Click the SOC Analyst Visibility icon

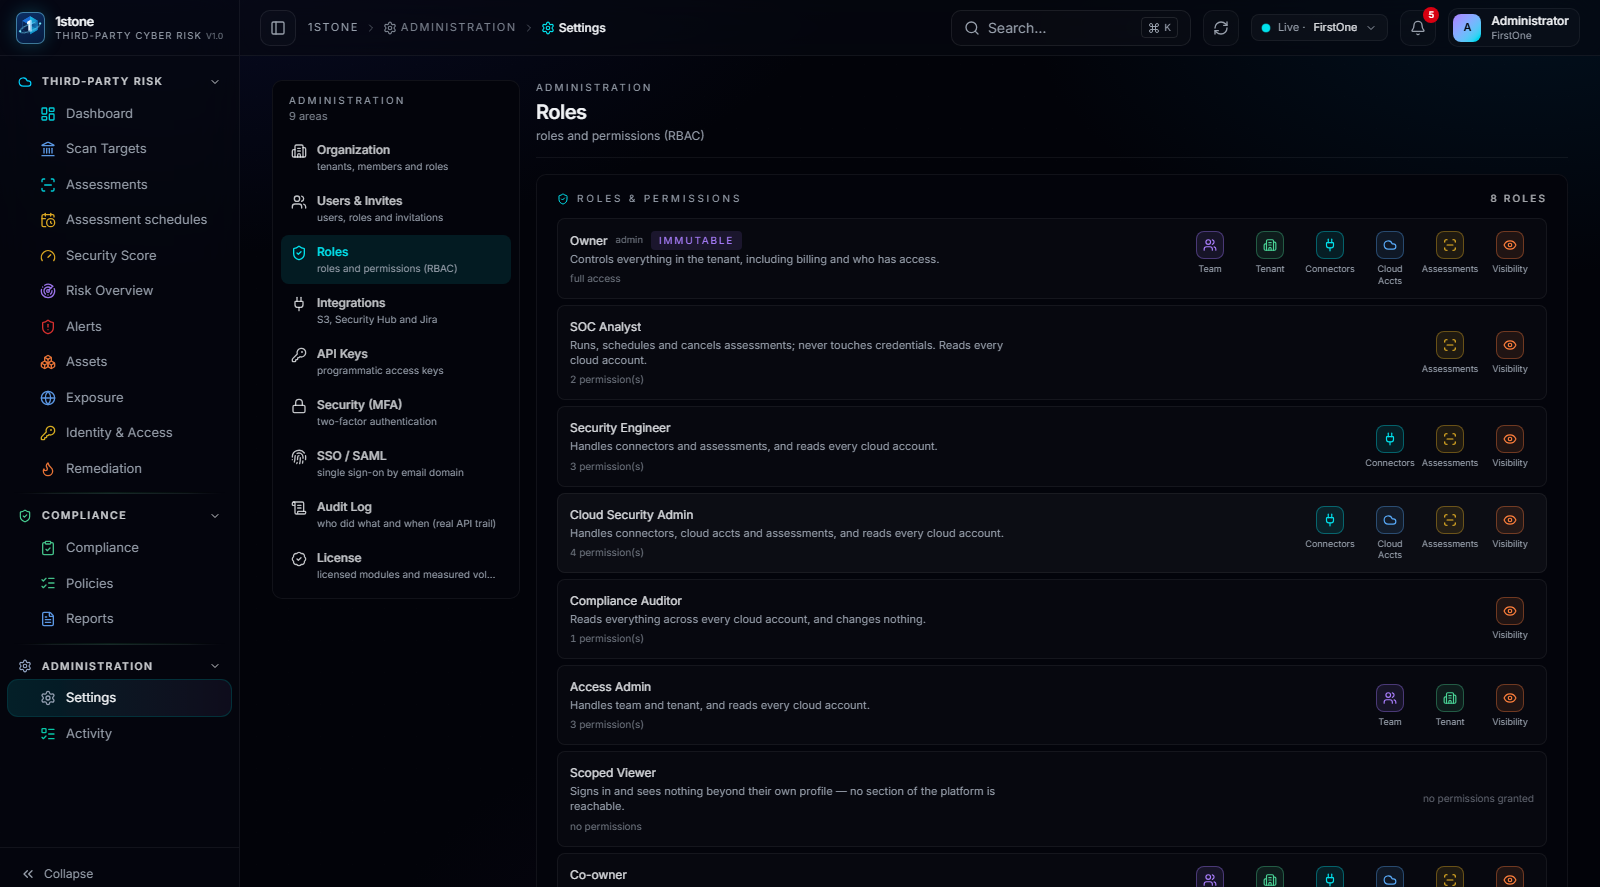pyautogui.click(x=1510, y=345)
